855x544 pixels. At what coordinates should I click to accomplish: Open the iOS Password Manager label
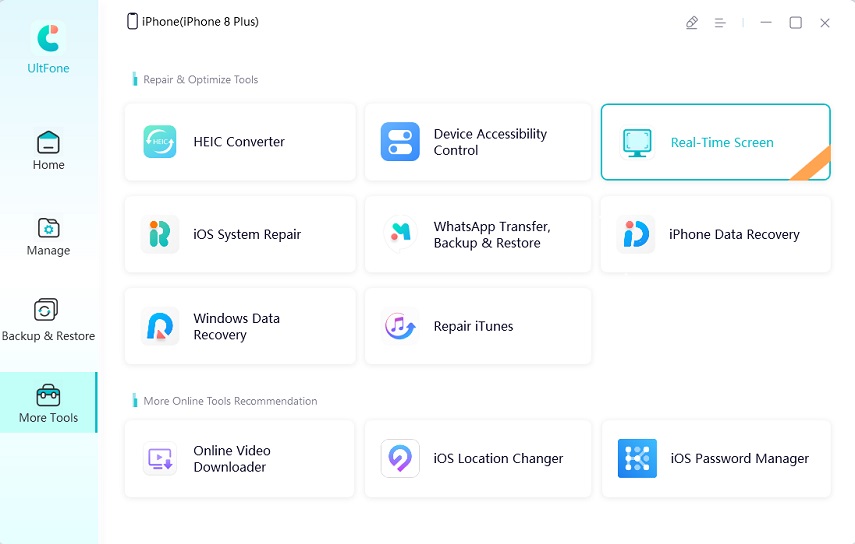click(x=739, y=458)
